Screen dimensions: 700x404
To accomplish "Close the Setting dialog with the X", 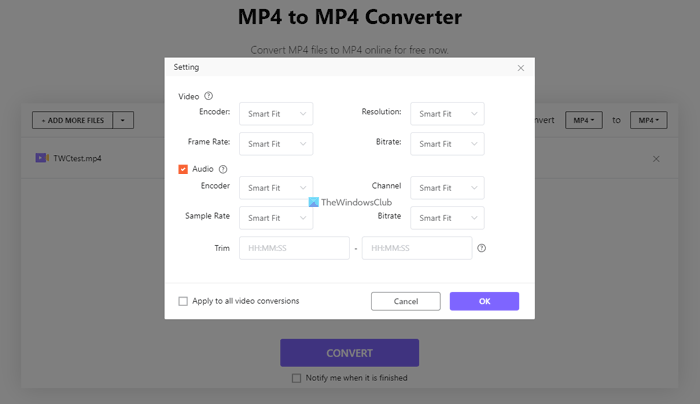I will (521, 68).
